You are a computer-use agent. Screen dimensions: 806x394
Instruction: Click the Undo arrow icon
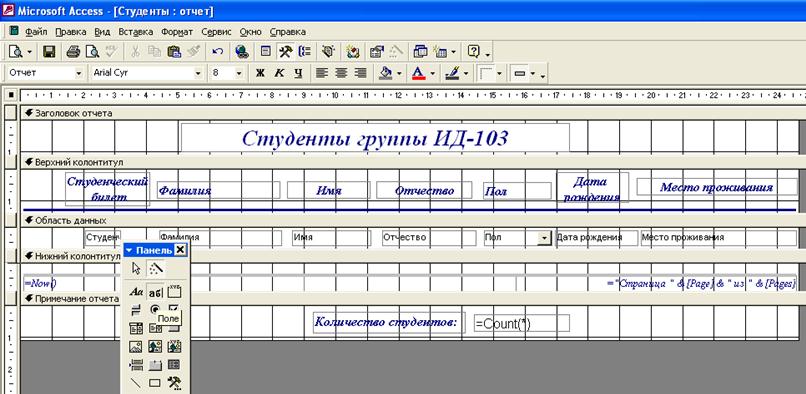(217, 51)
